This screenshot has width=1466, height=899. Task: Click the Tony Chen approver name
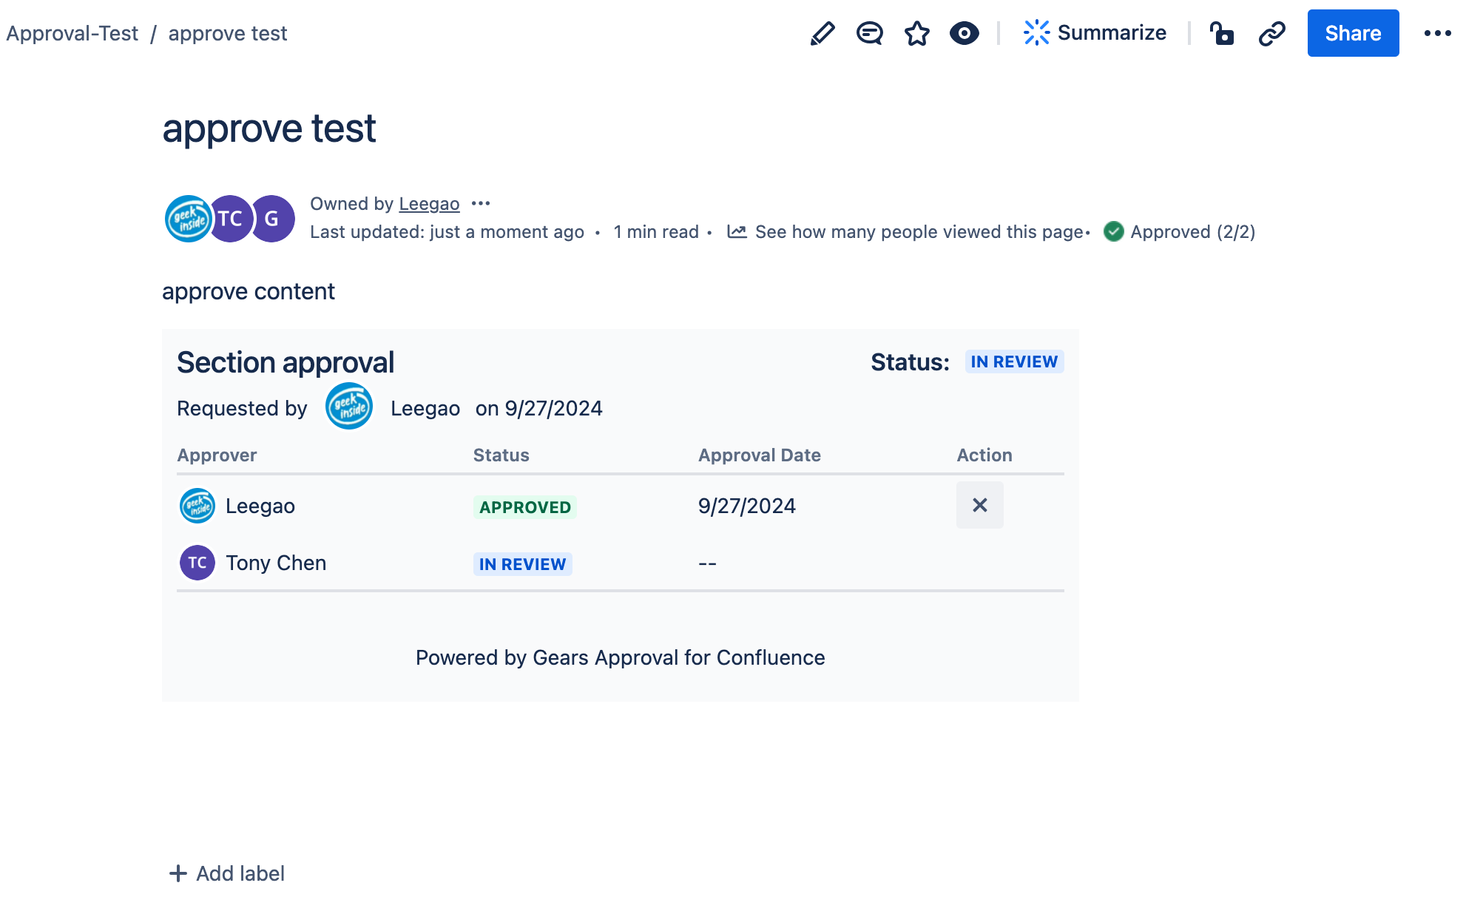tap(276, 563)
